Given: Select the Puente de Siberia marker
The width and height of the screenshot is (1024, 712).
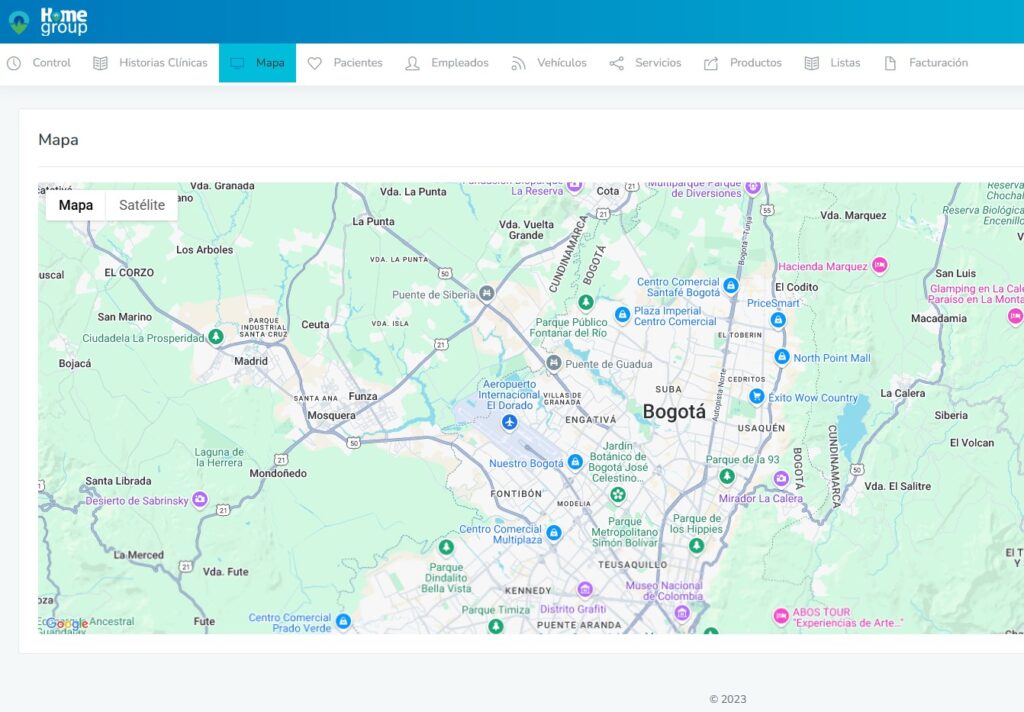Looking at the screenshot, I should (x=487, y=293).
